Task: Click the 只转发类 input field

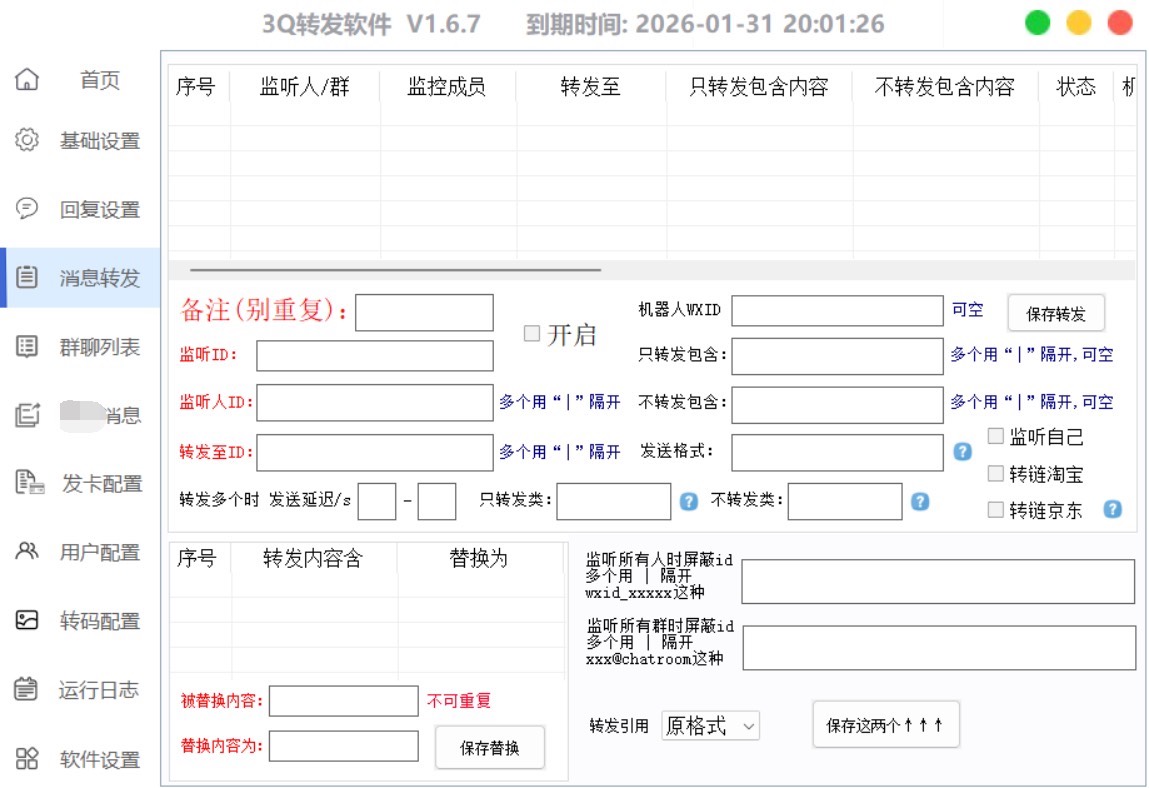Action: point(613,501)
